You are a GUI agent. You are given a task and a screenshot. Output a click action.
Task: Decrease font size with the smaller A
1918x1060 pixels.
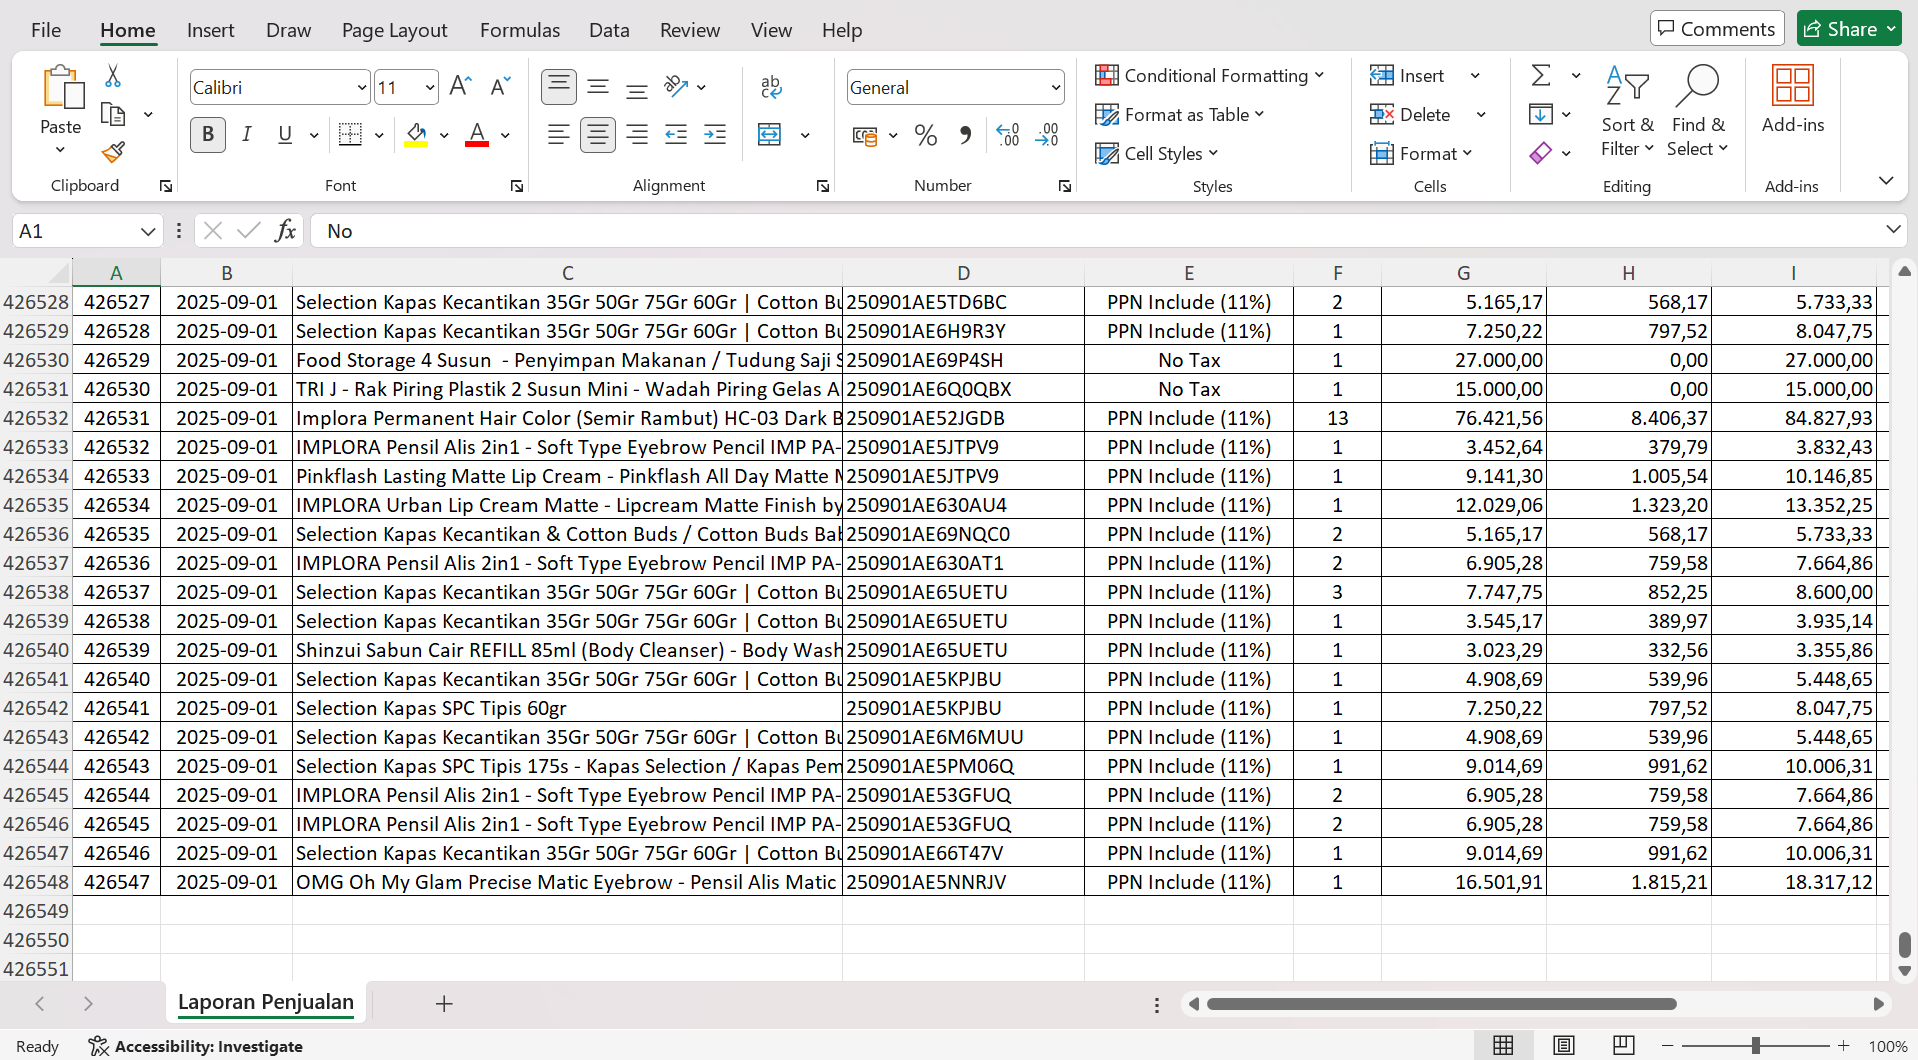coord(500,87)
